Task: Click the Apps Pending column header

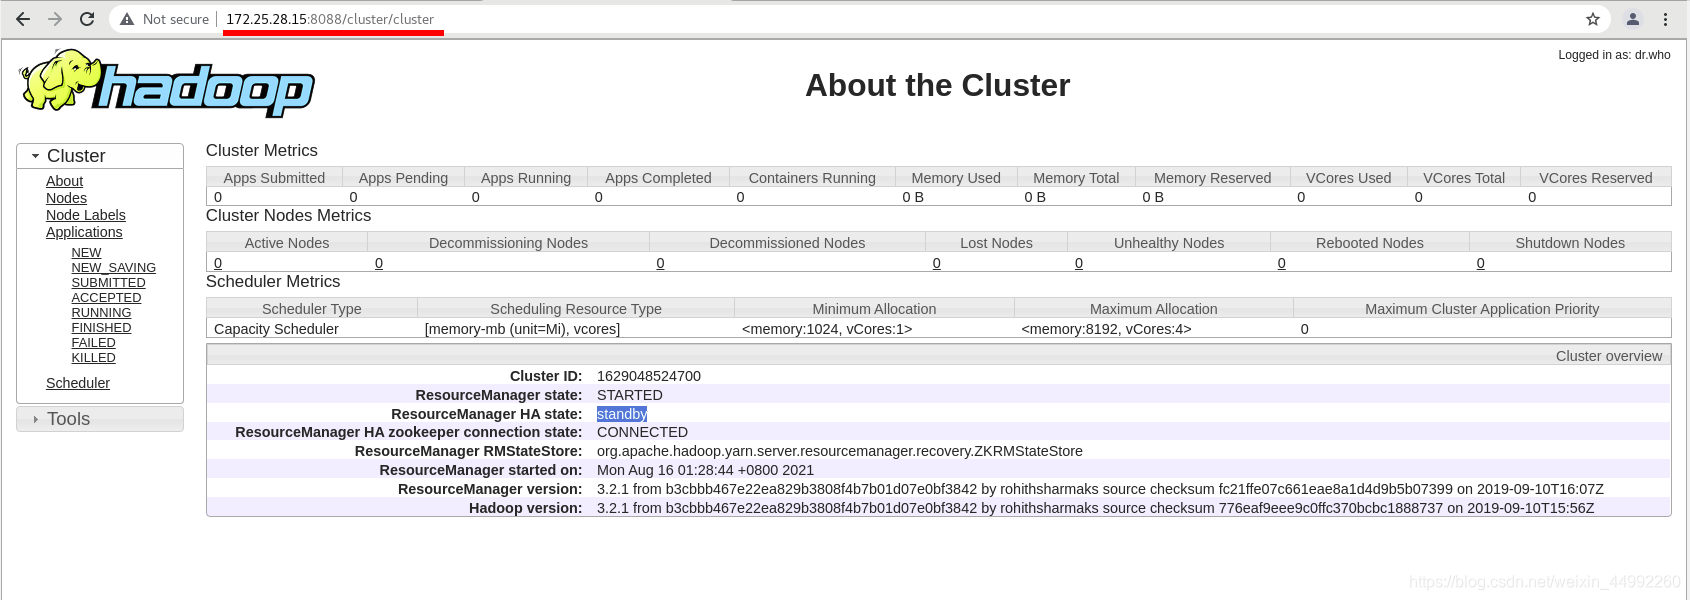Action: 403,178
